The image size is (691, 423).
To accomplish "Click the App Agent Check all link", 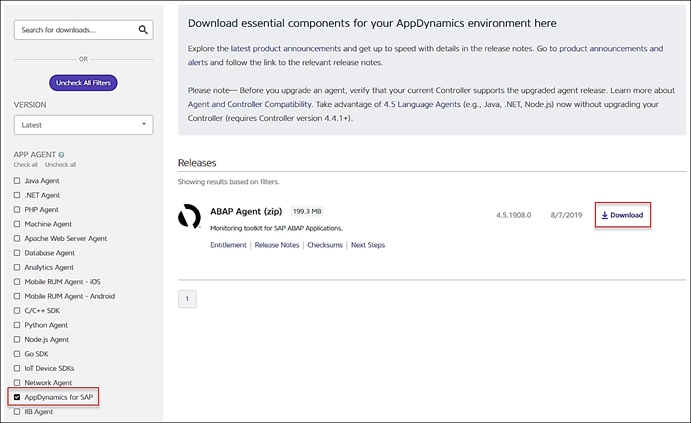I will tap(26, 164).
